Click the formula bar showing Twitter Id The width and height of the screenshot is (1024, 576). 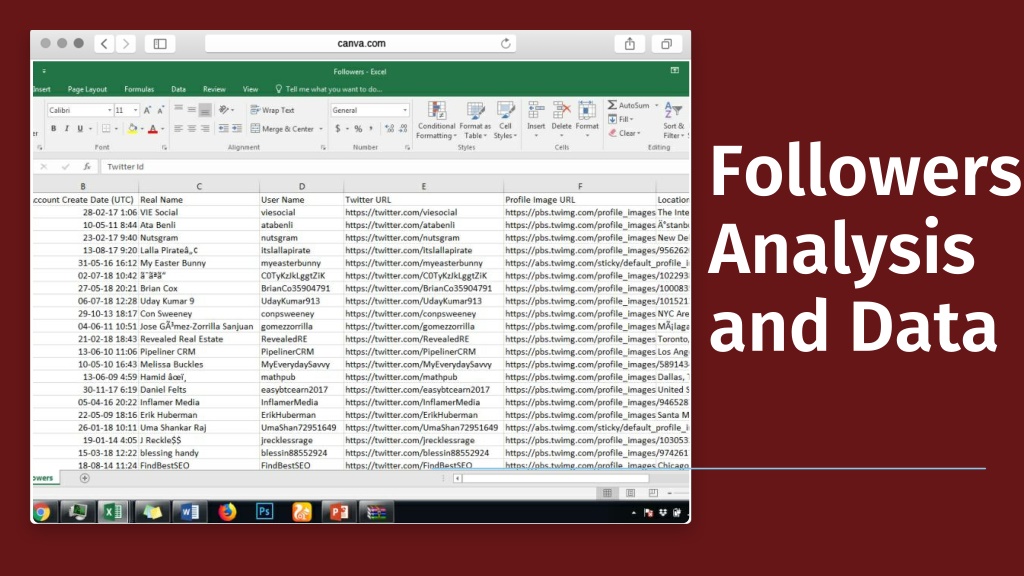pyautogui.click(x=394, y=167)
